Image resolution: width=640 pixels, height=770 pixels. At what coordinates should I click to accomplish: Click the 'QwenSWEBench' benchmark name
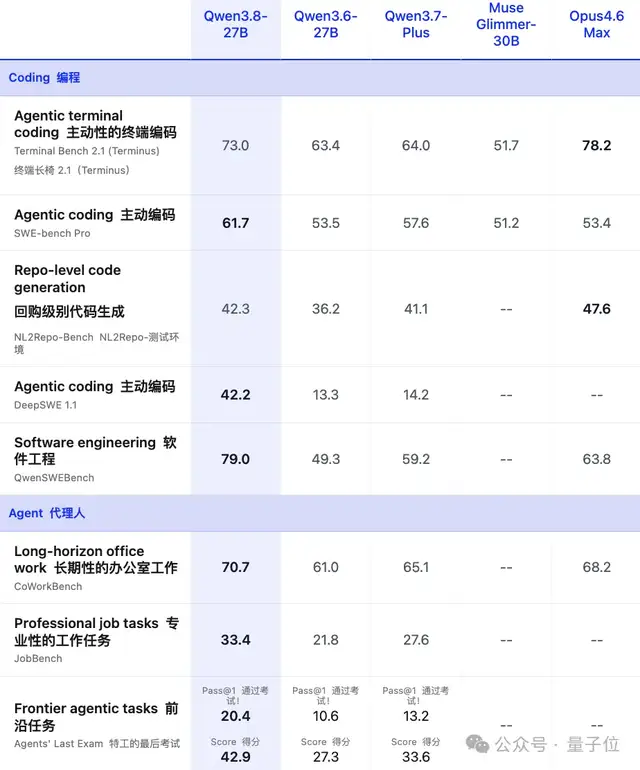[x=54, y=478]
